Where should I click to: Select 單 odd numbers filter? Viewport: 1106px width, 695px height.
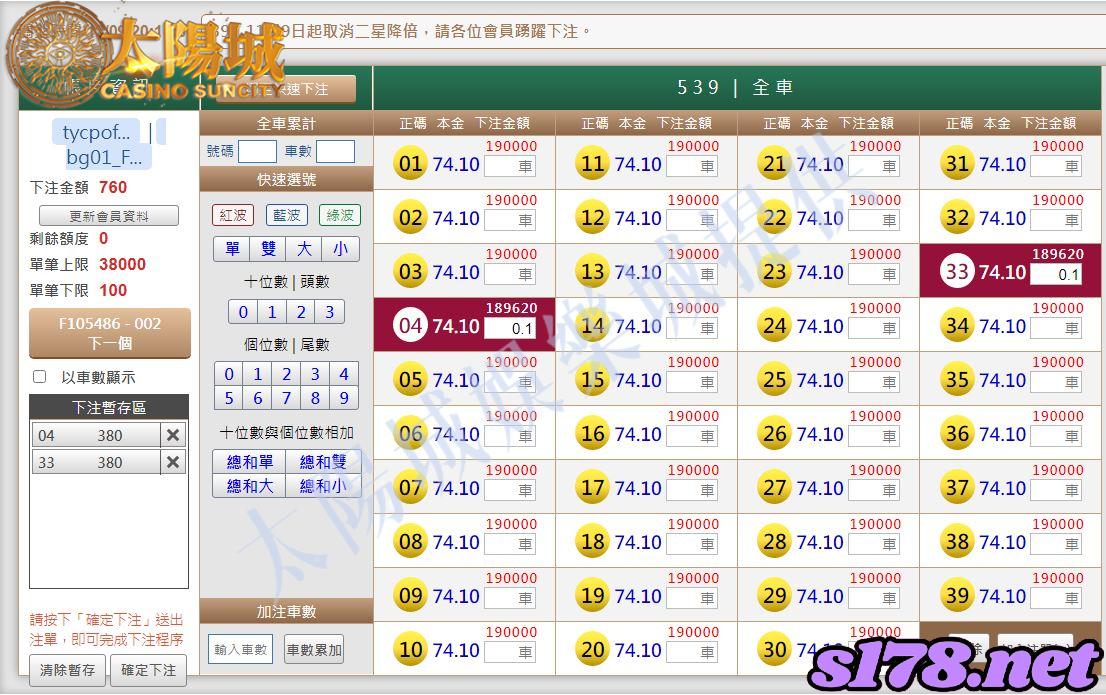232,248
